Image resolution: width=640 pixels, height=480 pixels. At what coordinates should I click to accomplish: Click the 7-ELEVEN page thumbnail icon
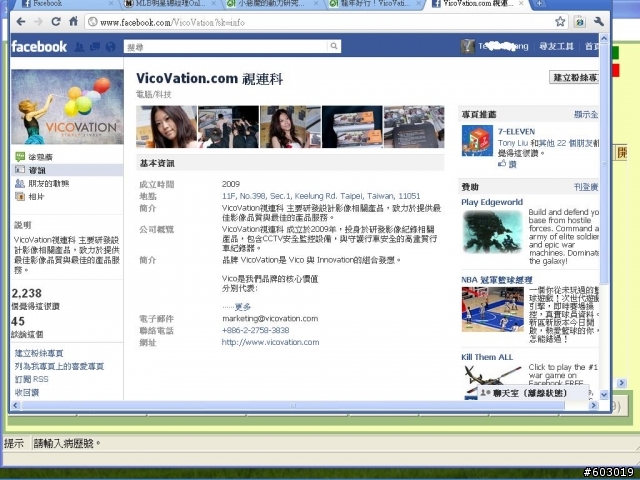coord(477,141)
